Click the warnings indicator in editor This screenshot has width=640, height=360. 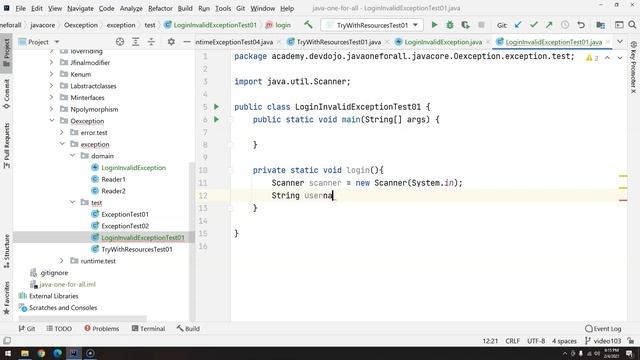tap(592, 58)
